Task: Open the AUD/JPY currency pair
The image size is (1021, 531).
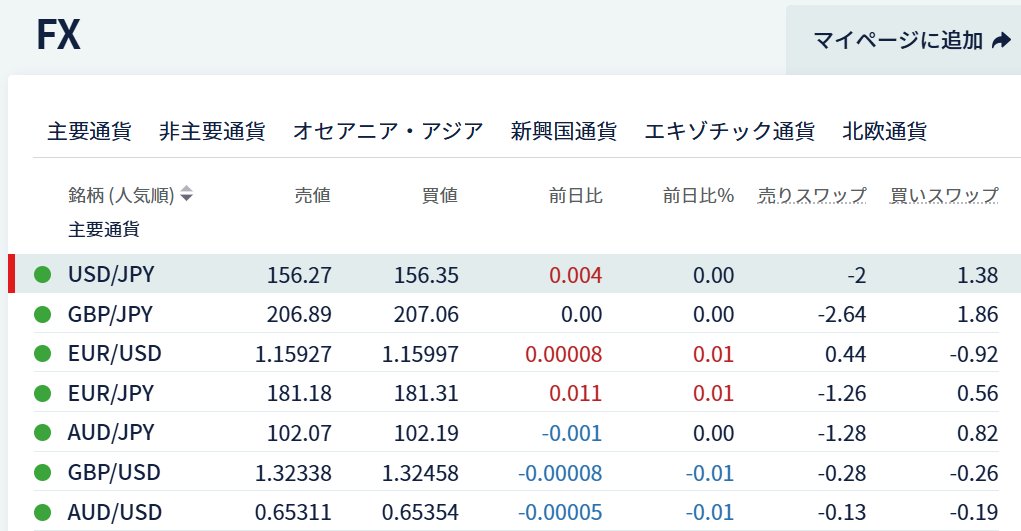Action: click(x=111, y=432)
